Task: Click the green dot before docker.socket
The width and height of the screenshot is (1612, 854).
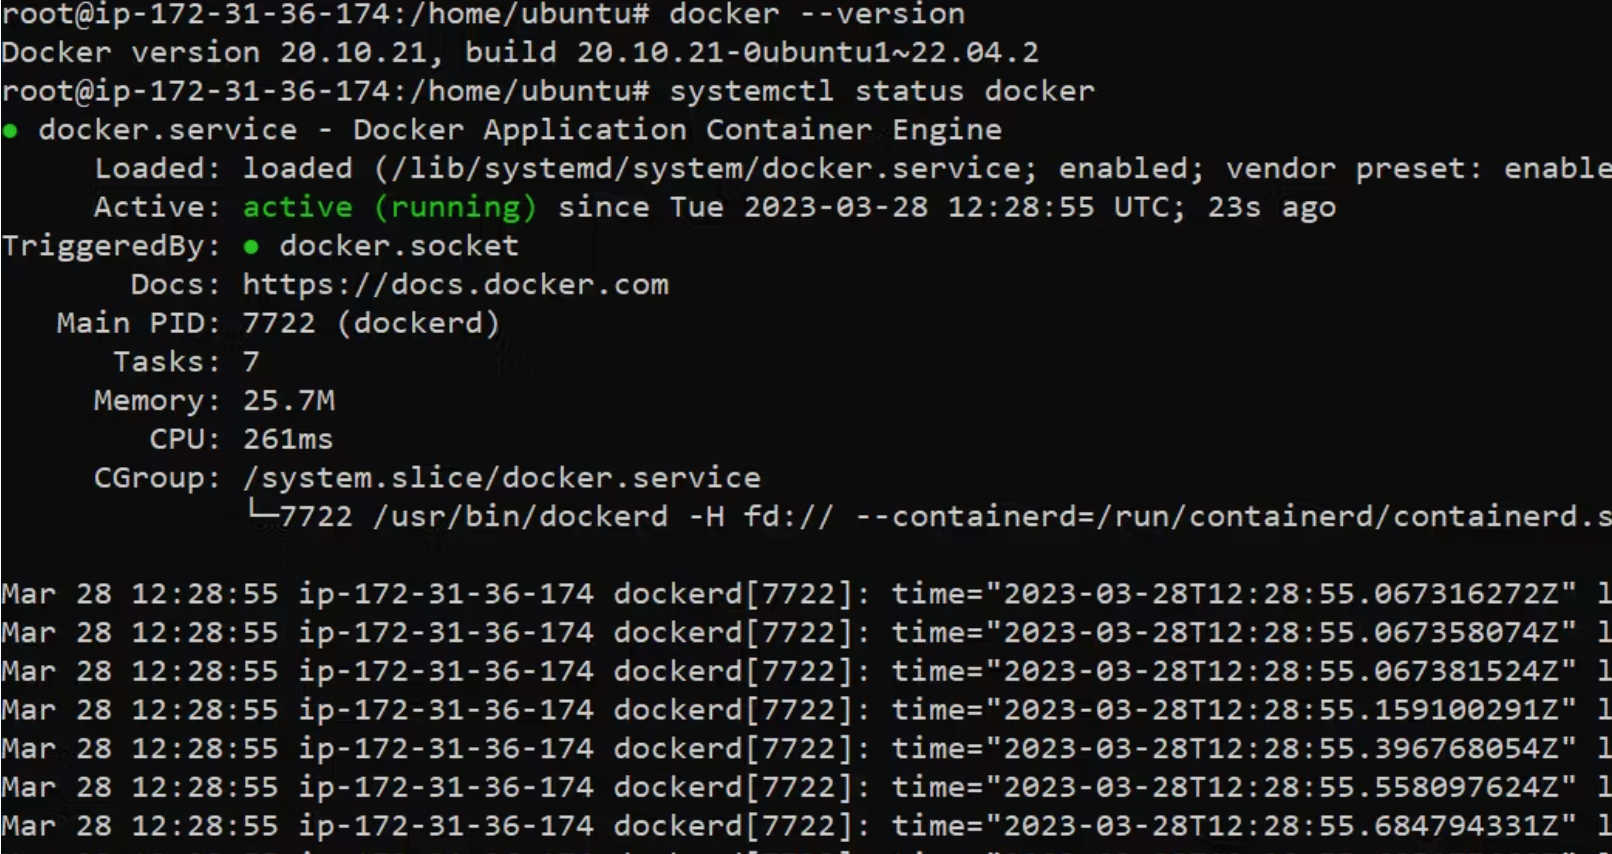Action: click(251, 247)
